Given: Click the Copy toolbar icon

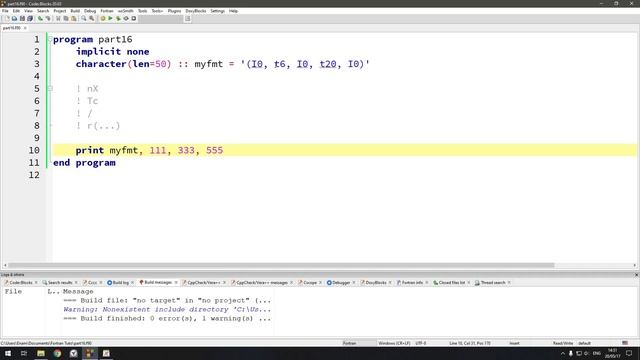Looking at the screenshot, I should coord(66,19).
